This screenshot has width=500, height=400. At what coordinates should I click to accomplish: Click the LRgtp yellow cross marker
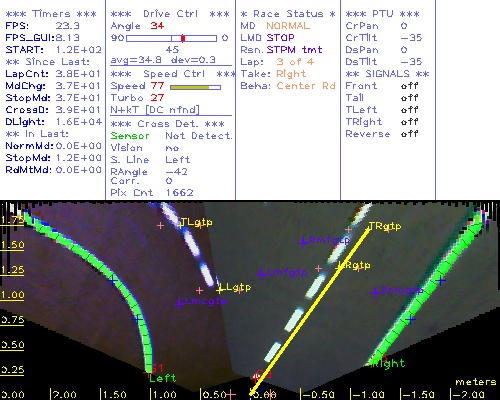[340, 267]
